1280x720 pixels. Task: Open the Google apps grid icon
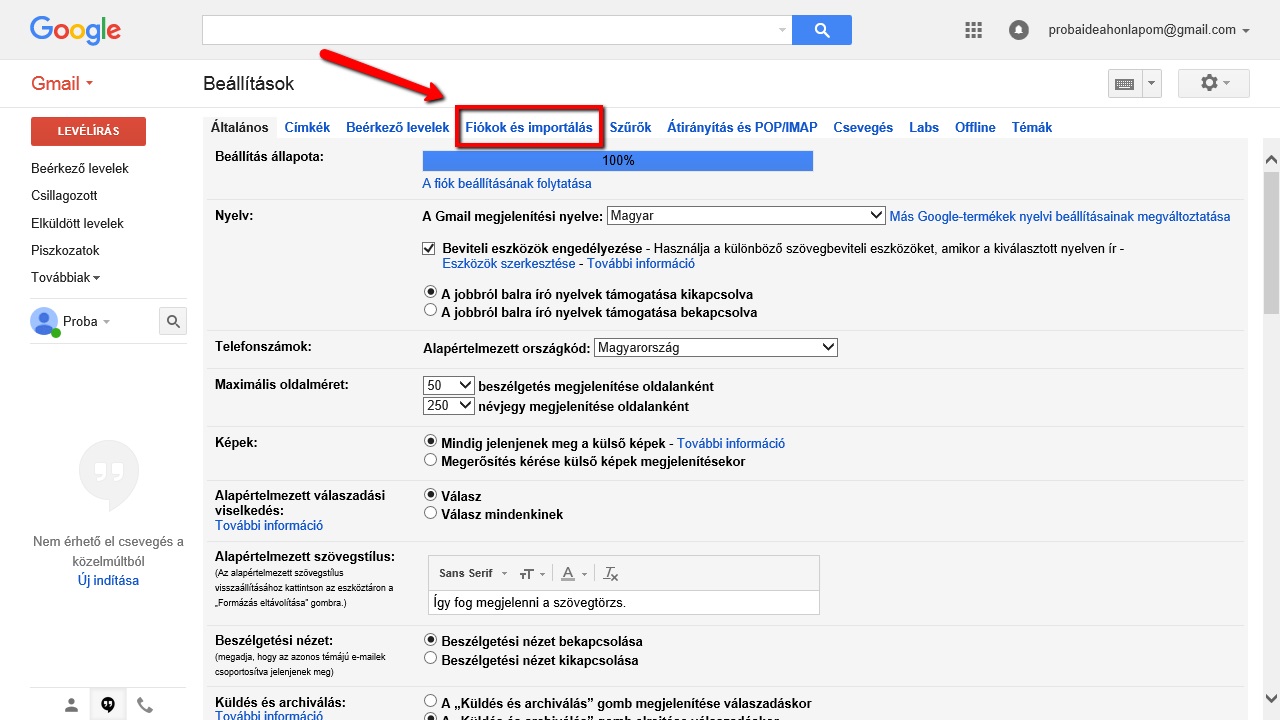[973, 30]
